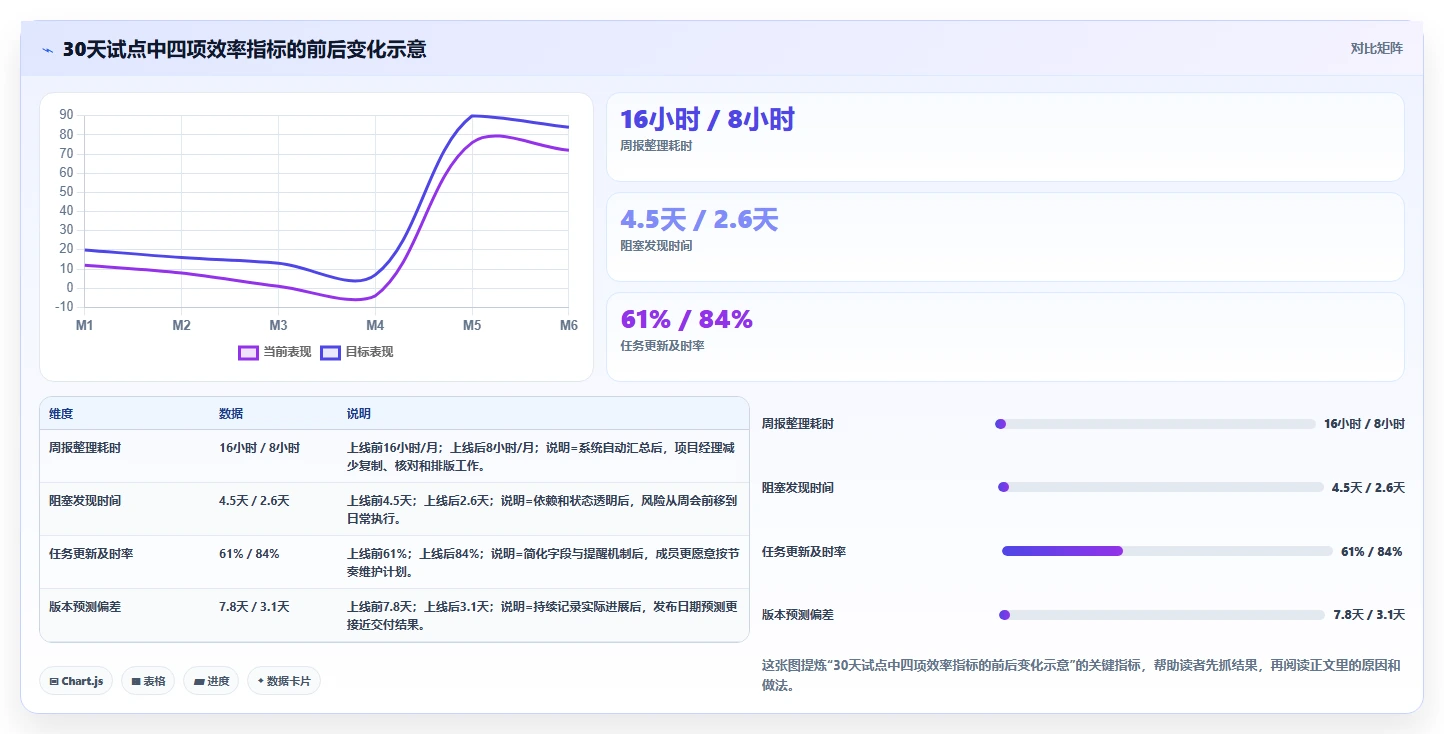Select the 表格 tag chip
This screenshot has width=1444, height=734.
[148, 681]
